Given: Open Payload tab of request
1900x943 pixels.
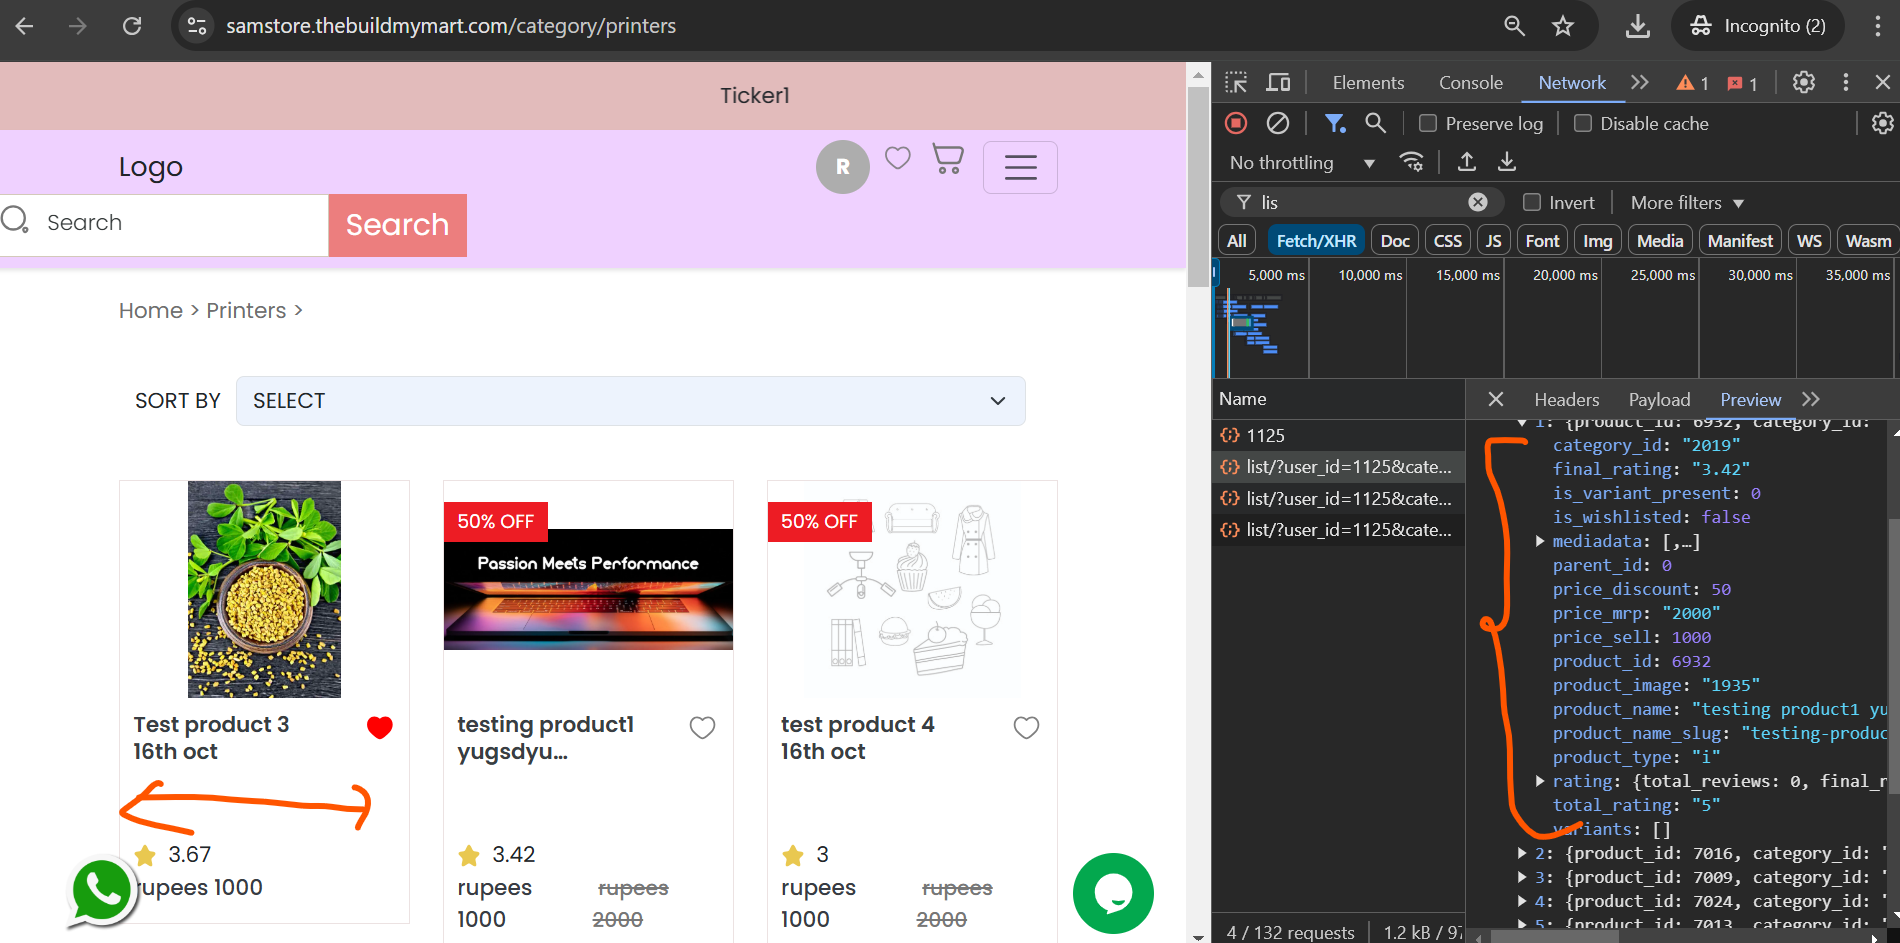Looking at the screenshot, I should [1659, 399].
